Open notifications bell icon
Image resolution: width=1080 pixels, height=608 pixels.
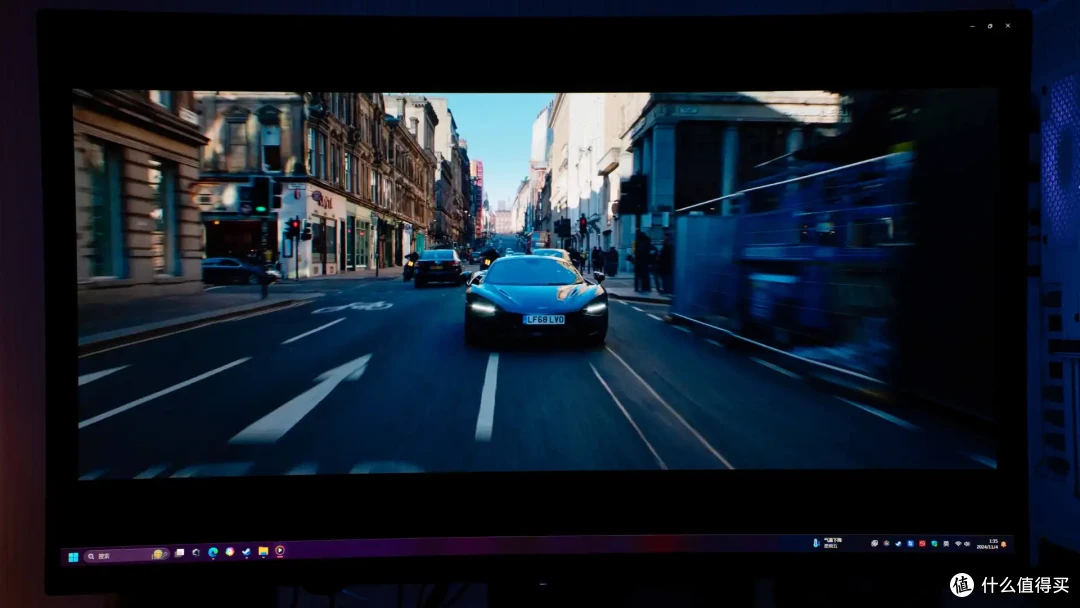pyautogui.click(x=1004, y=545)
